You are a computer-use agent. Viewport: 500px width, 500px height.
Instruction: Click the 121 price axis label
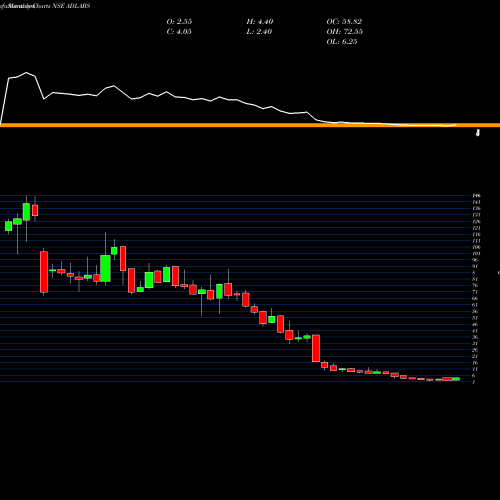pyautogui.click(x=476, y=228)
